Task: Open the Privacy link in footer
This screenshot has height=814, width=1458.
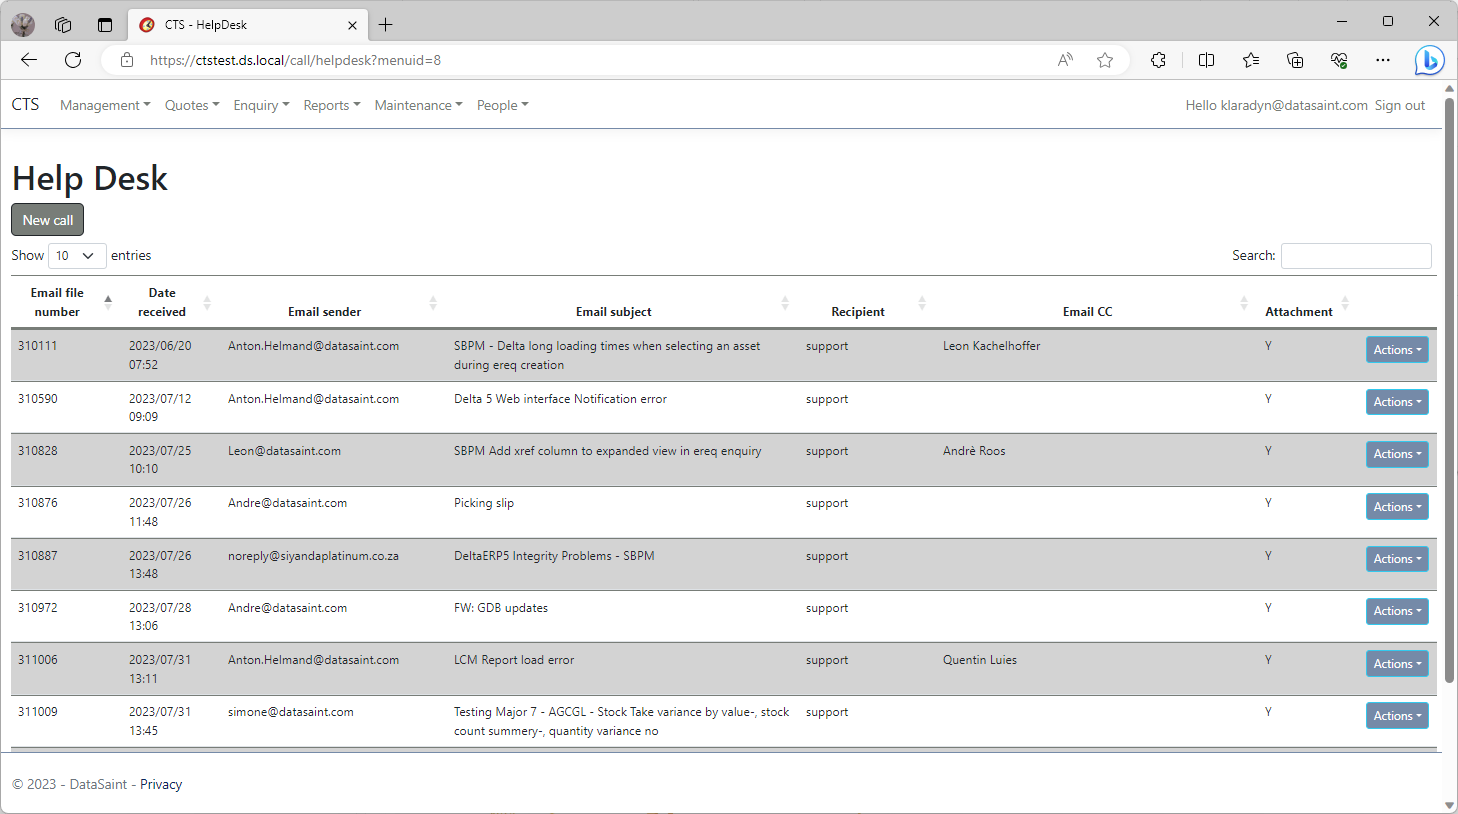Action: pos(161,784)
